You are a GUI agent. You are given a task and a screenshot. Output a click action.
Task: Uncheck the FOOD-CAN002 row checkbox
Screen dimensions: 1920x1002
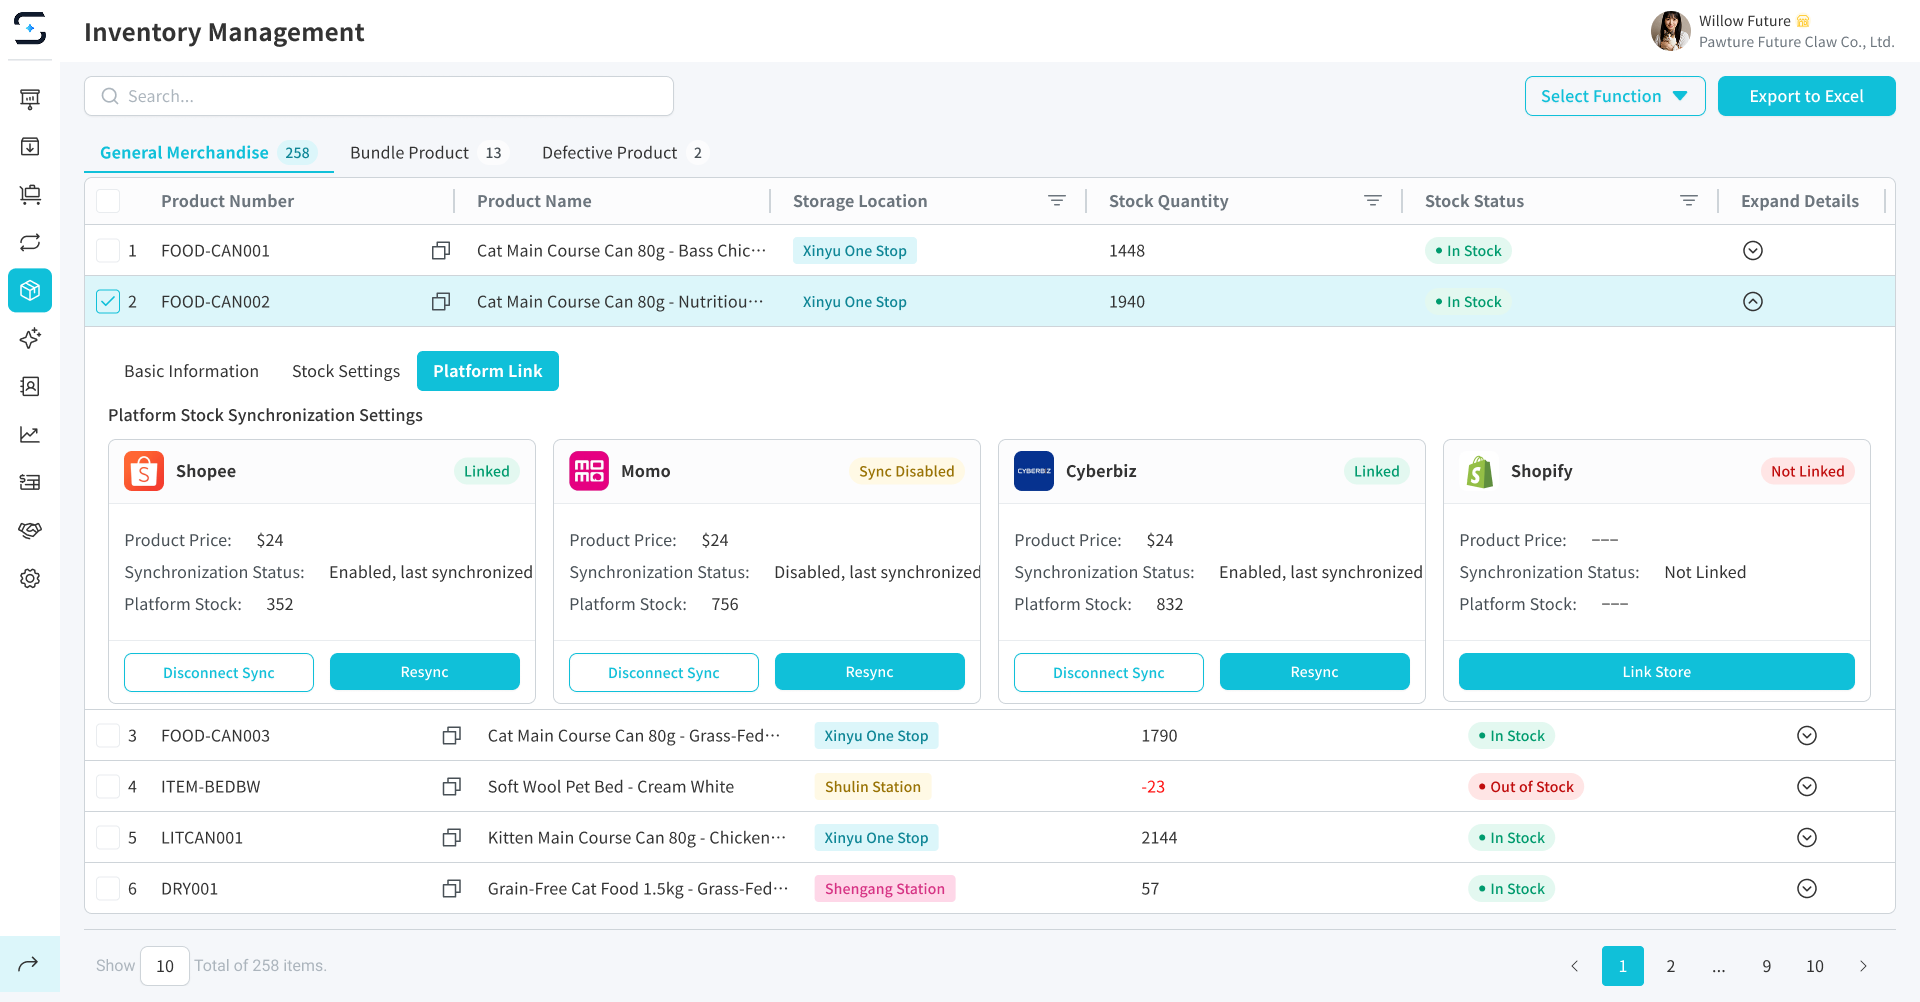(x=108, y=302)
